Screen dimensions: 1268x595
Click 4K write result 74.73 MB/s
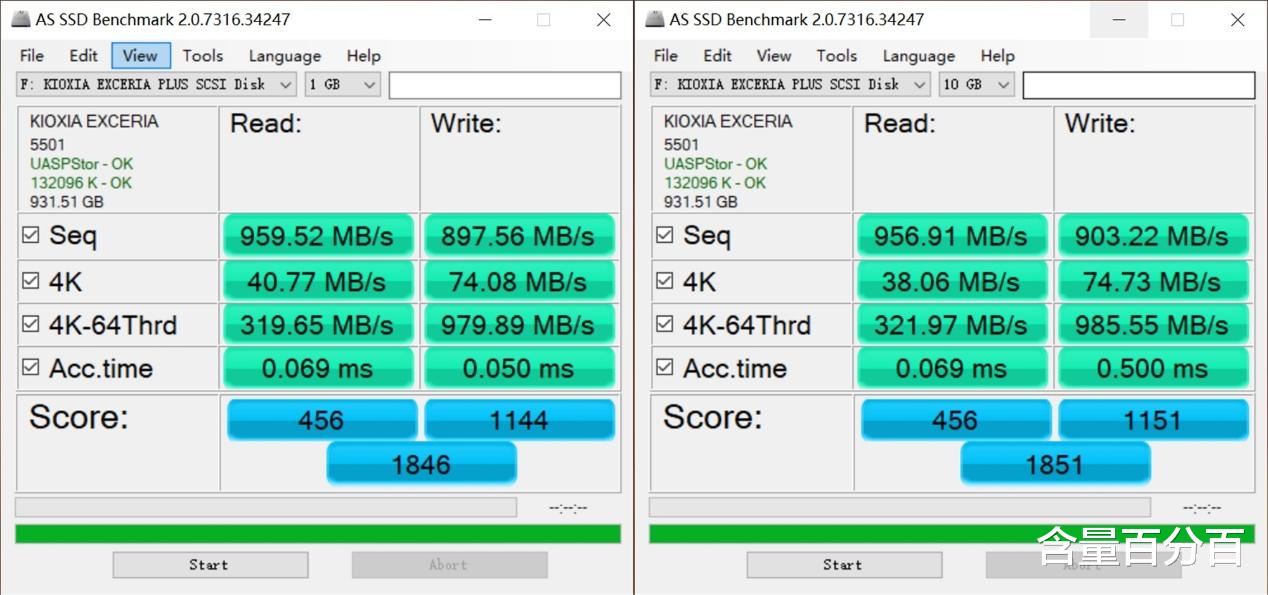tap(1153, 282)
